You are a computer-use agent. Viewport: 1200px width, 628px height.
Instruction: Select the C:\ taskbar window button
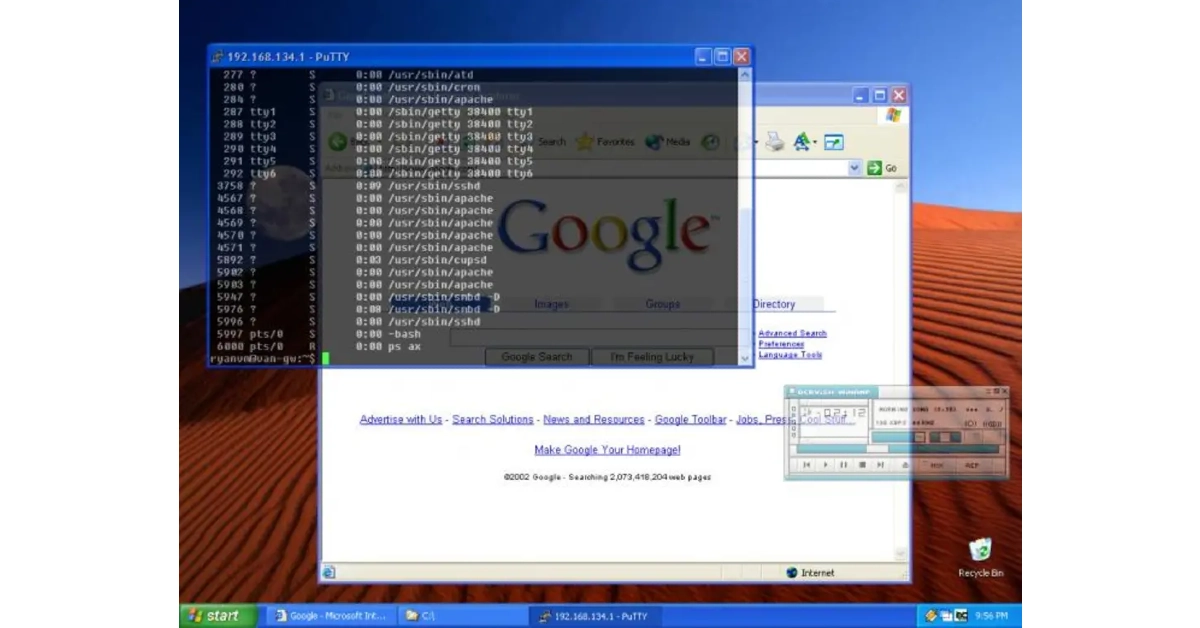click(458, 616)
